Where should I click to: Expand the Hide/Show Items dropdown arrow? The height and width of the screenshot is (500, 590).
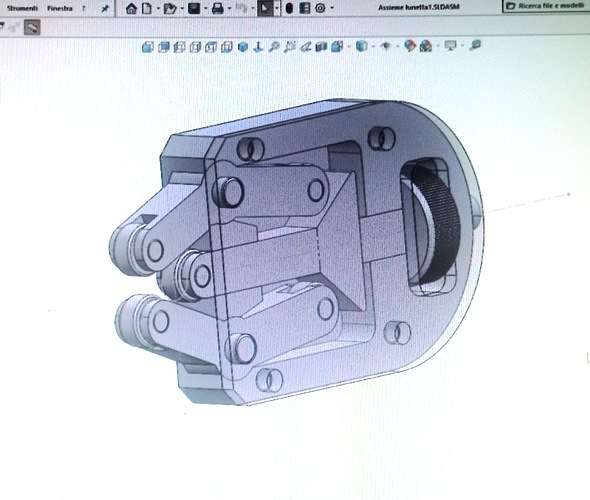tap(397, 46)
